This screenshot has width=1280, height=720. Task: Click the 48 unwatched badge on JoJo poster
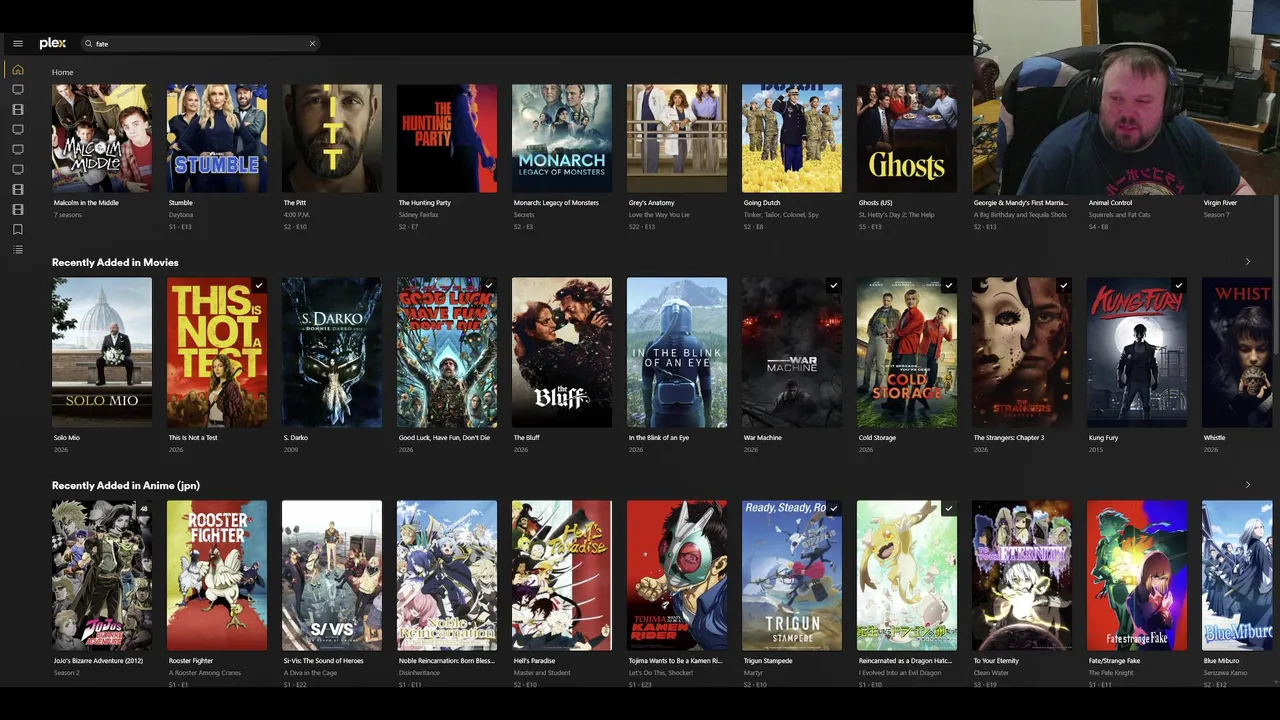[x=144, y=508]
